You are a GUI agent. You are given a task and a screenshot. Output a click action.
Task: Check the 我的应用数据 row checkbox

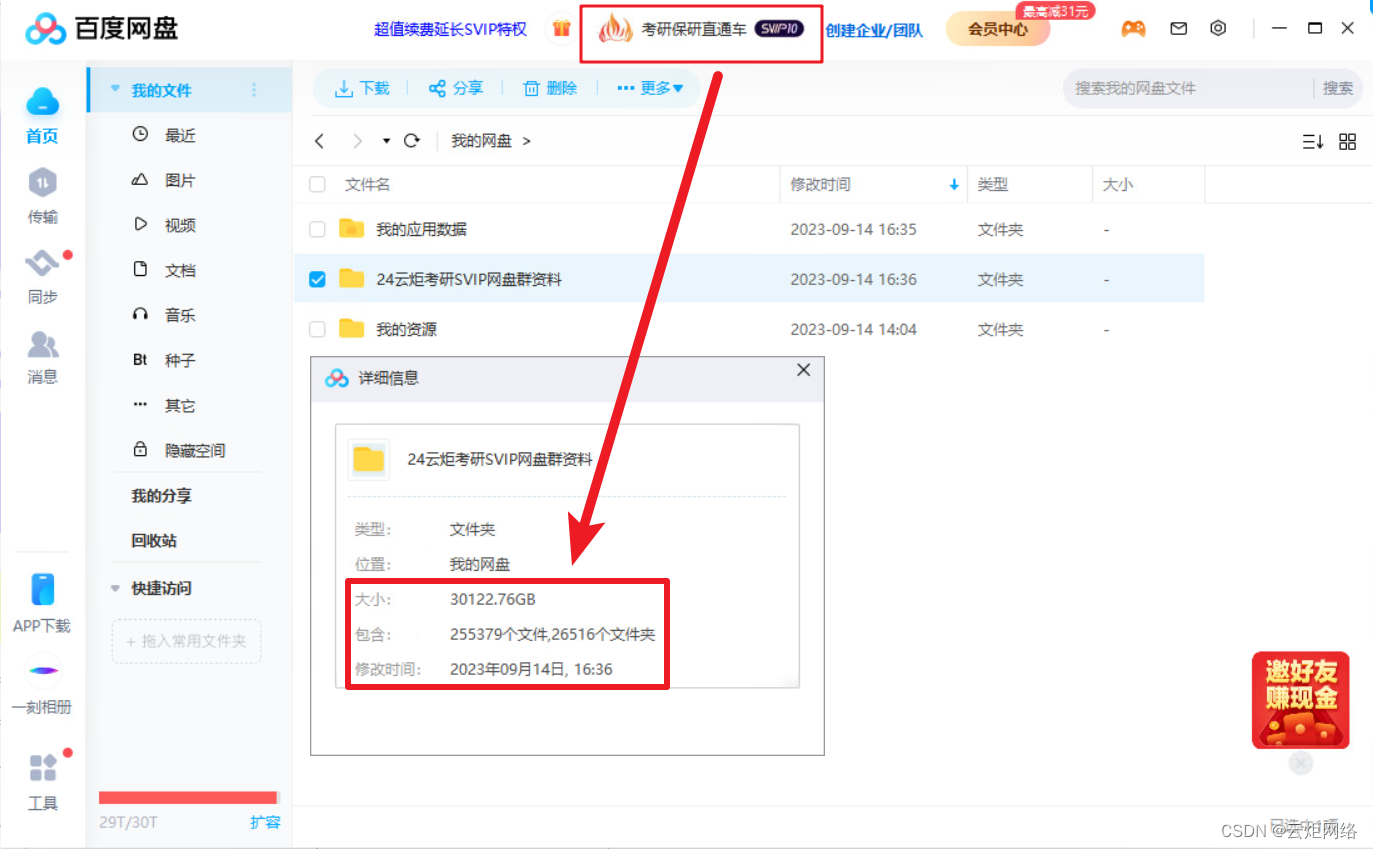point(317,229)
